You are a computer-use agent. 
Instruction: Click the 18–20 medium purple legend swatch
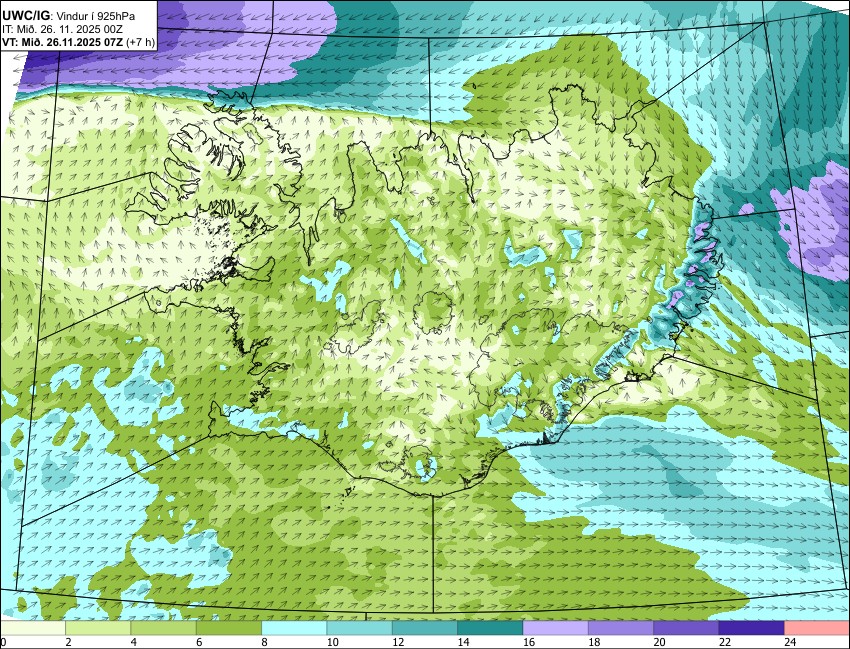pos(621,628)
